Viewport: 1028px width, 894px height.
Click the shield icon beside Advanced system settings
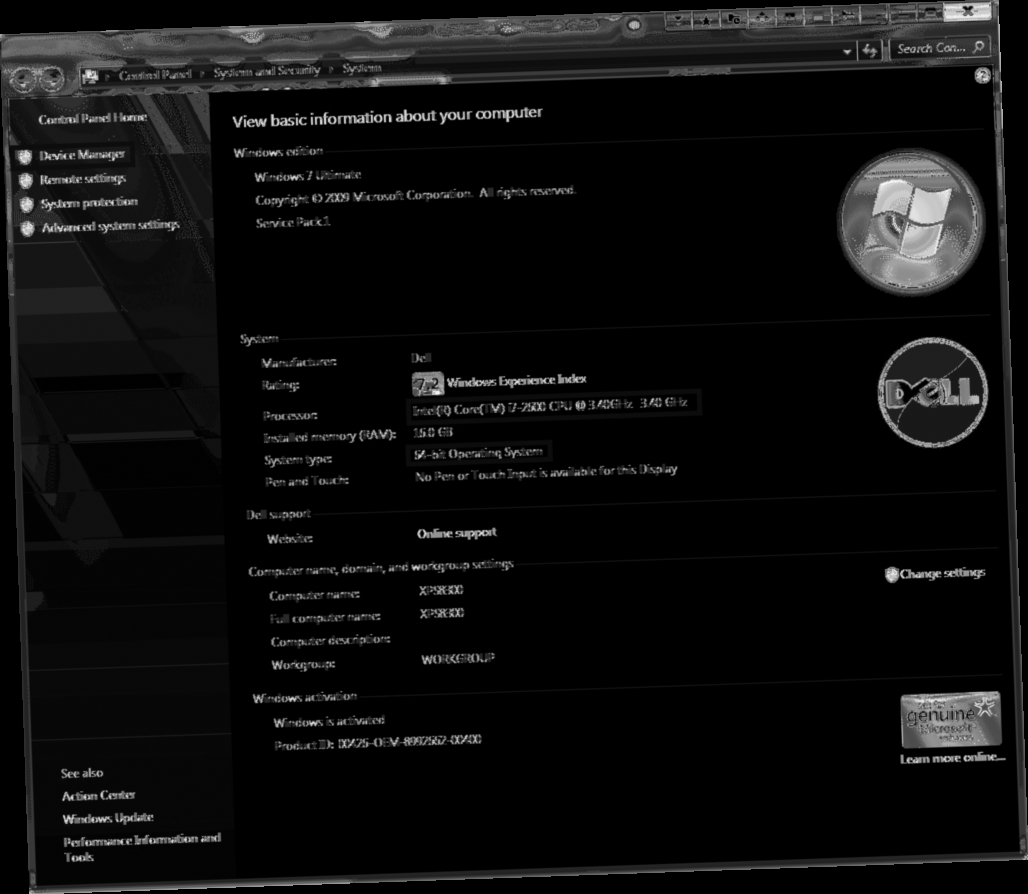click(x=28, y=229)
